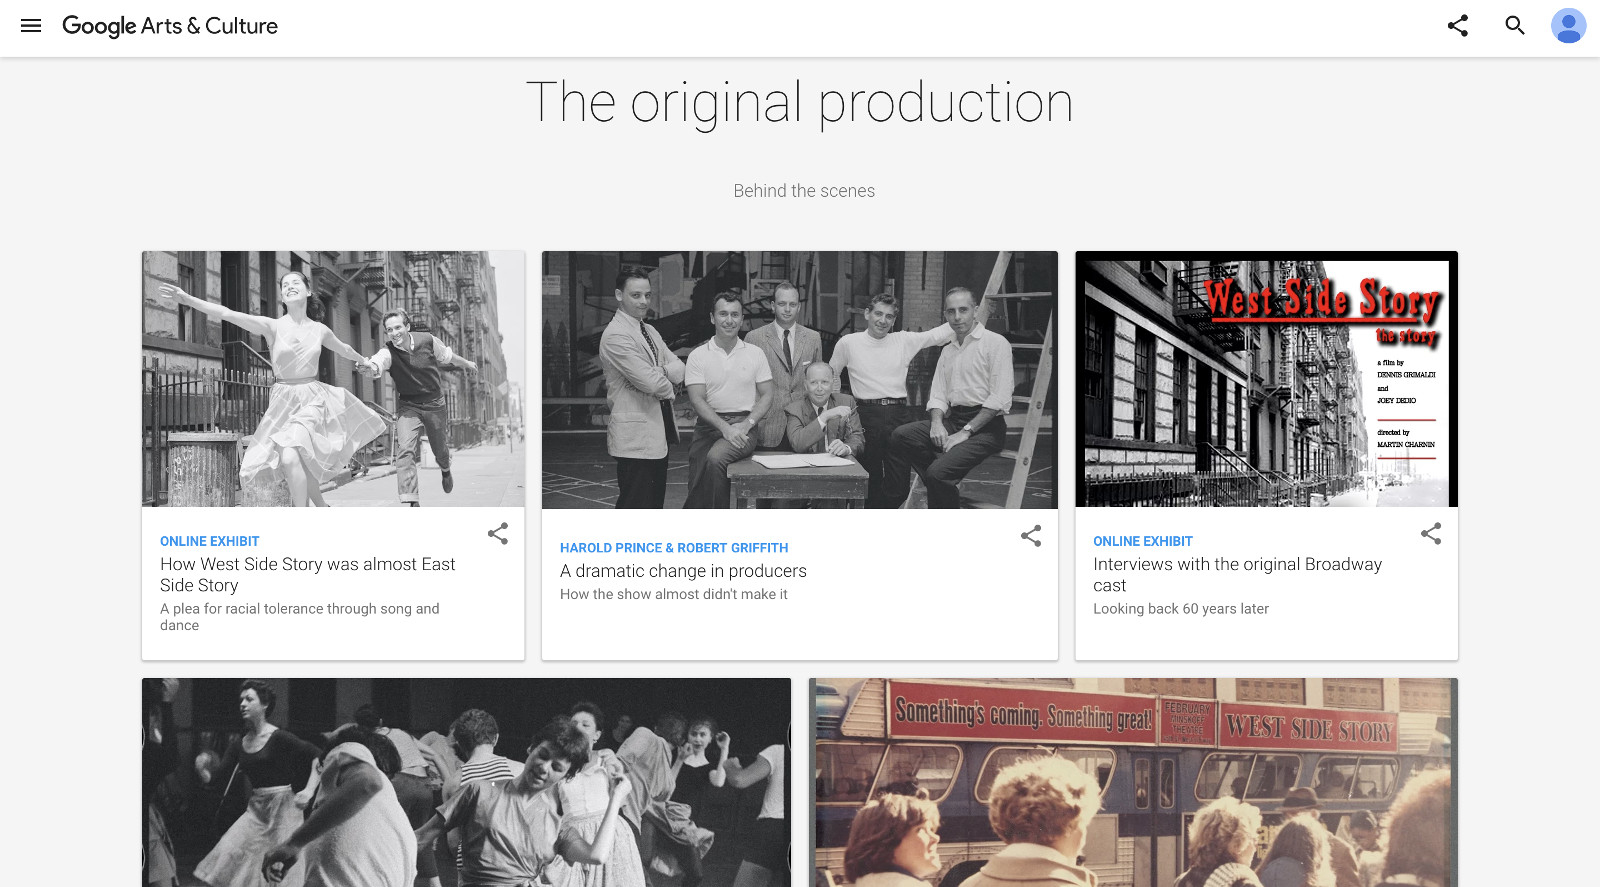Go to Google Arts & Culture home logo
This screenshot has width=1600, height=887.
[170, 26]
